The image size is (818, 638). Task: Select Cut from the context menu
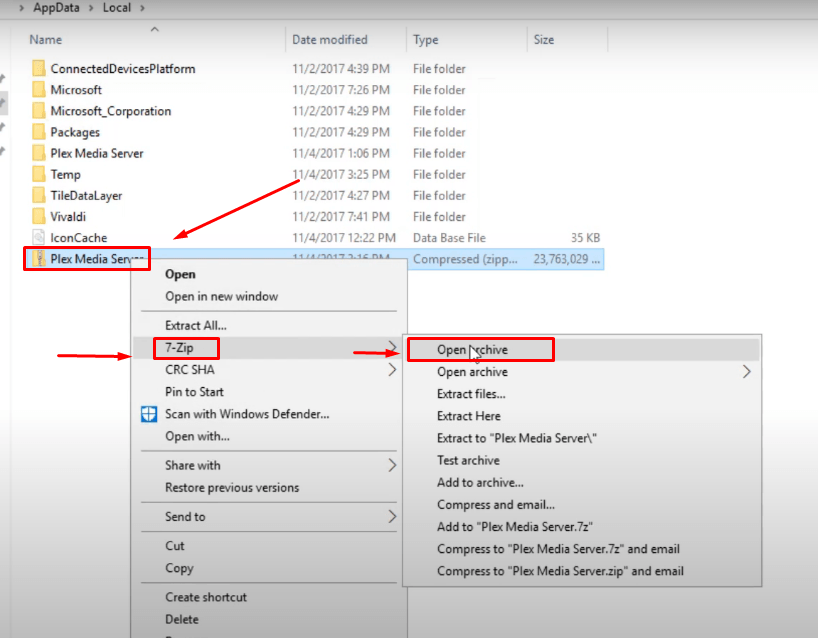pyautogui.click(x=175, y=546)
